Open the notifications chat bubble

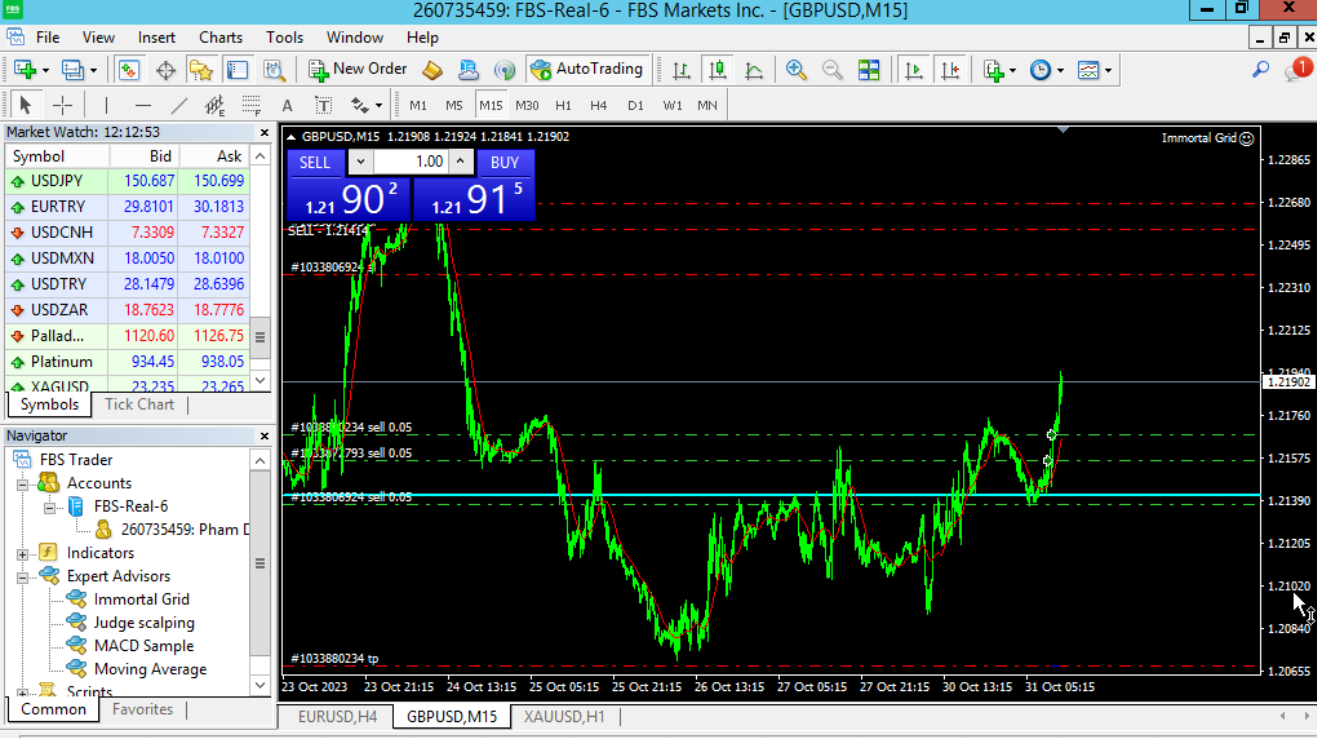(1296, 70)
